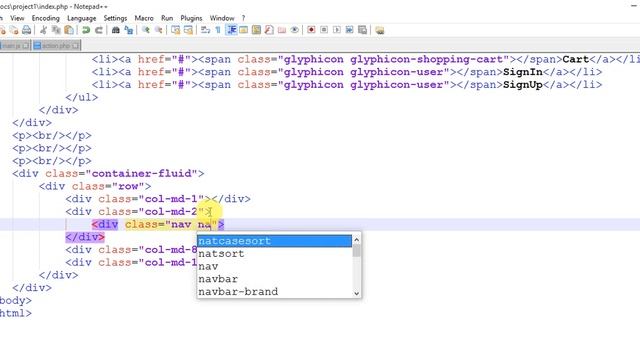Toggle file Monitoring eye icon

pyautogui.click(x=294, y=30)
